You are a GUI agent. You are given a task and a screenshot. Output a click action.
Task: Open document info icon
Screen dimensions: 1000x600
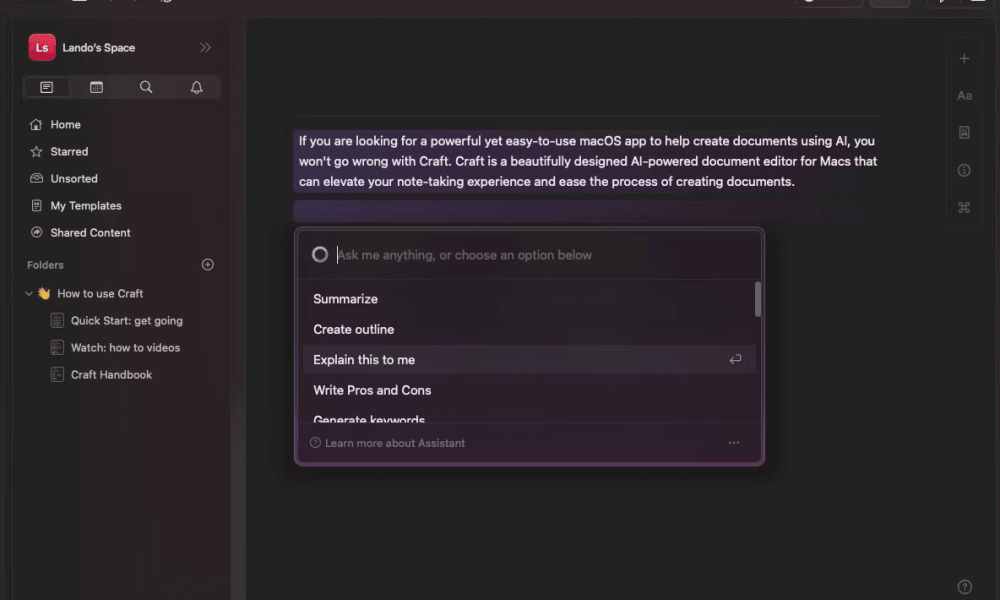click(x=964, y=170)
